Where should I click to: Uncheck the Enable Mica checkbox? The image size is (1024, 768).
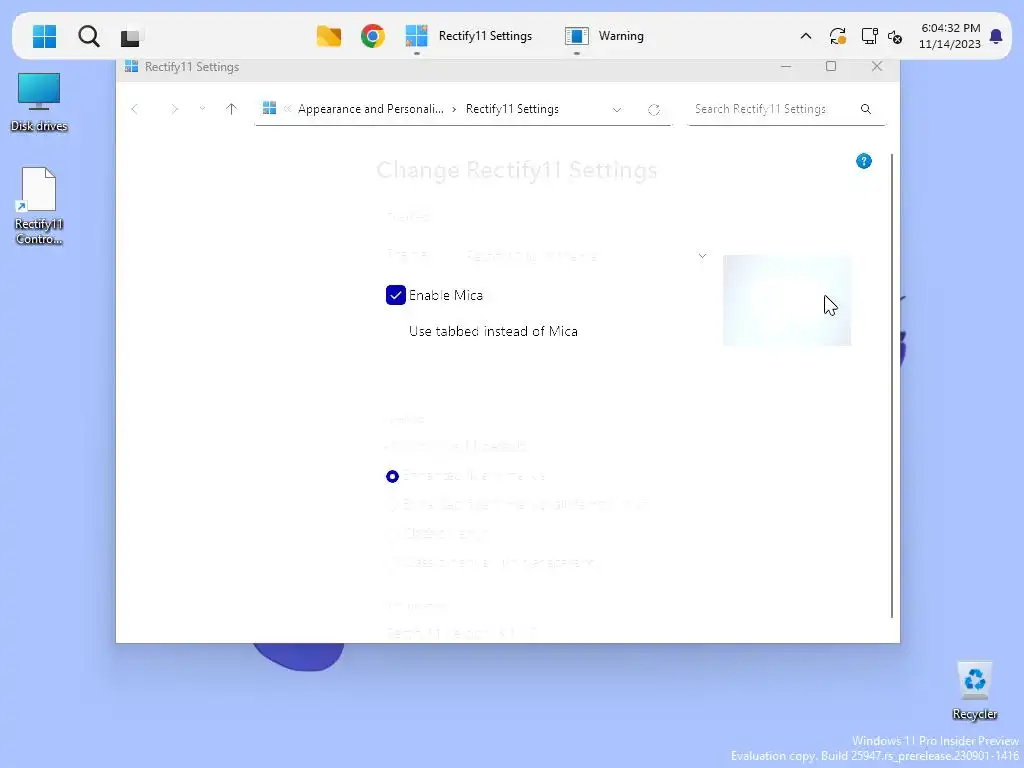[x=396, y=295]
